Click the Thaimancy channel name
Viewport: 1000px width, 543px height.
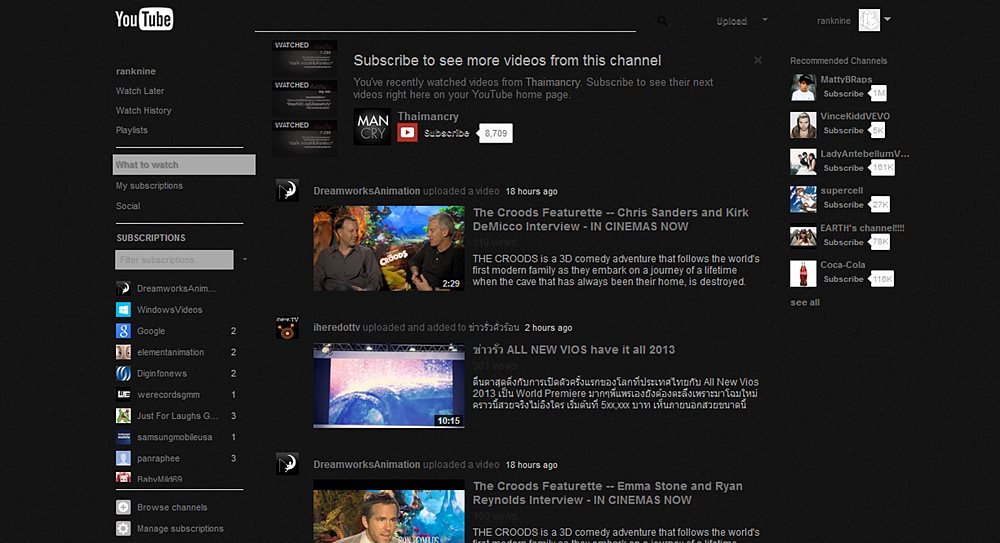(x=428, y=117)
